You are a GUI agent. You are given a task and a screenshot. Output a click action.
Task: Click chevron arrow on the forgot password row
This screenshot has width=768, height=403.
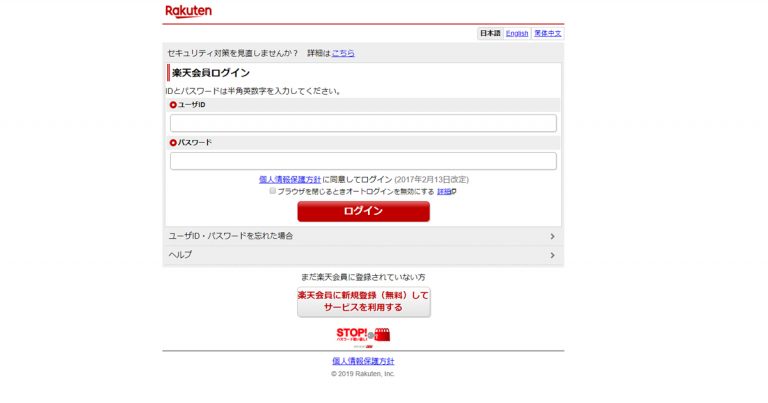[552, 237]
